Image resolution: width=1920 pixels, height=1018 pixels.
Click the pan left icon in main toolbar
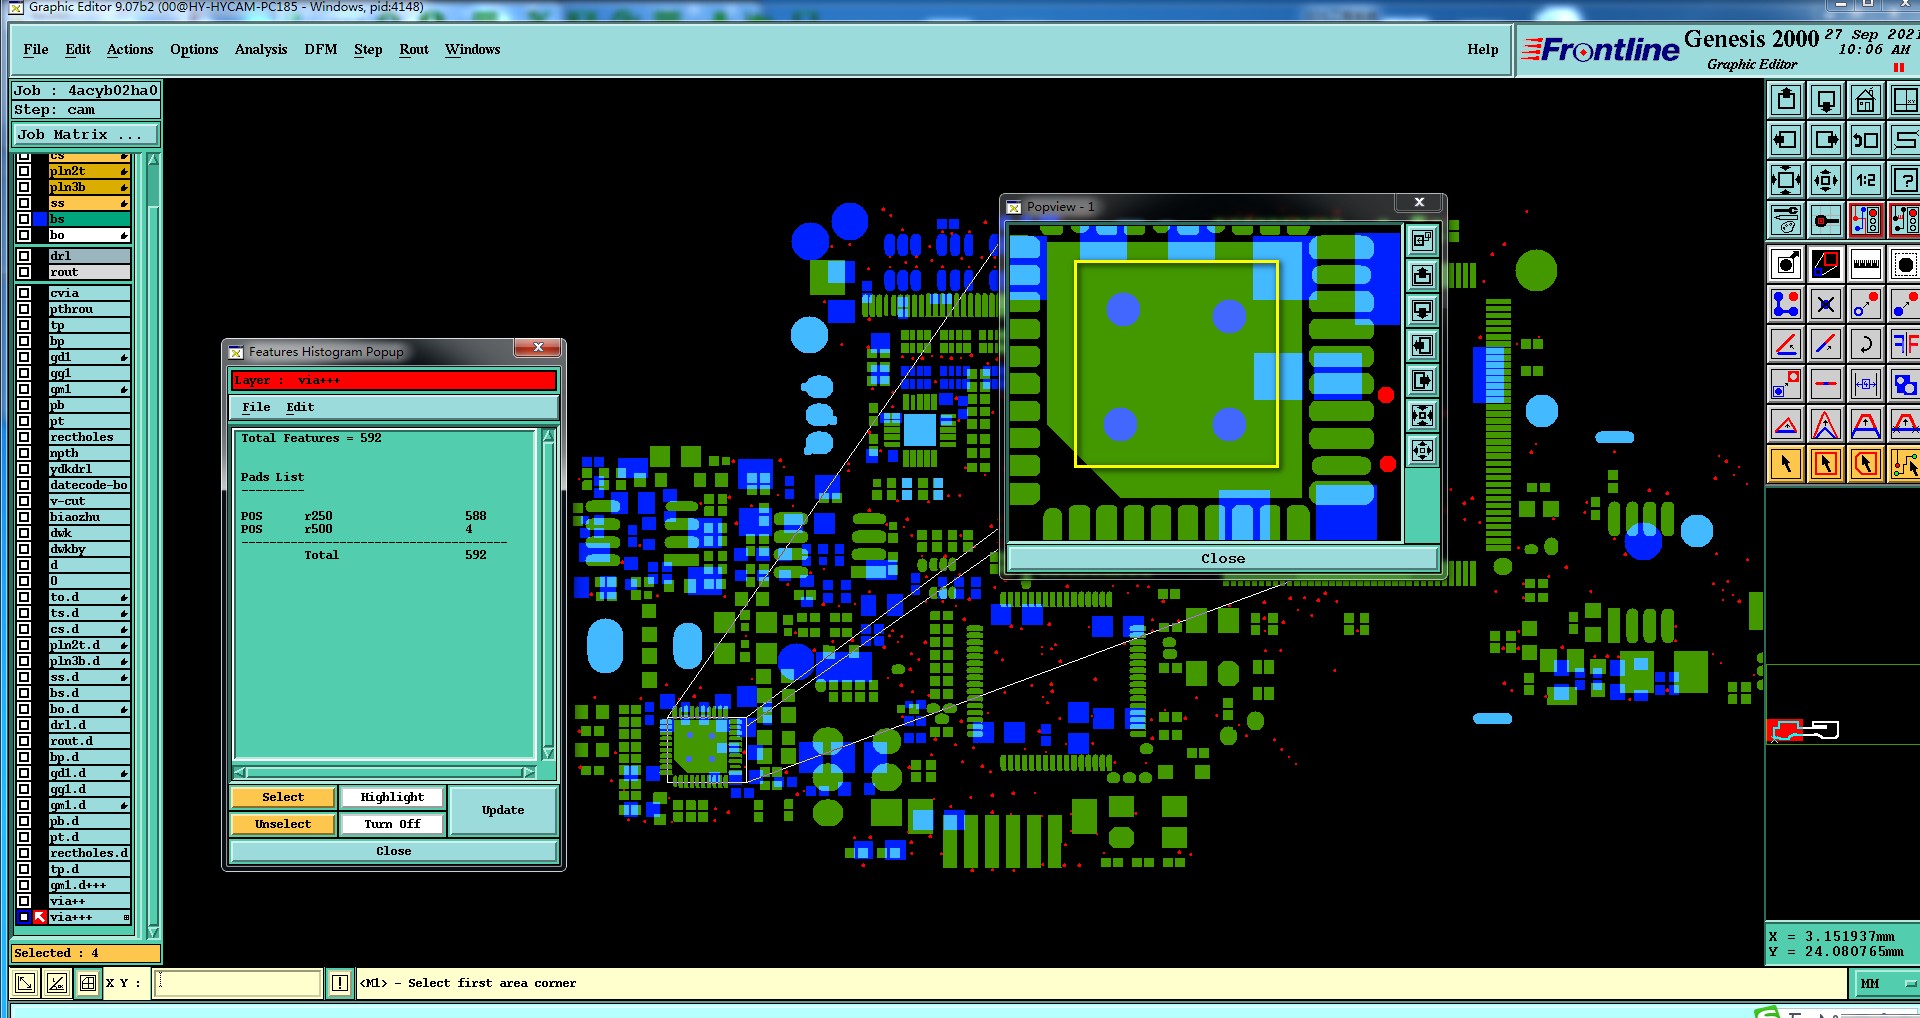click(x=1786, y=141)
